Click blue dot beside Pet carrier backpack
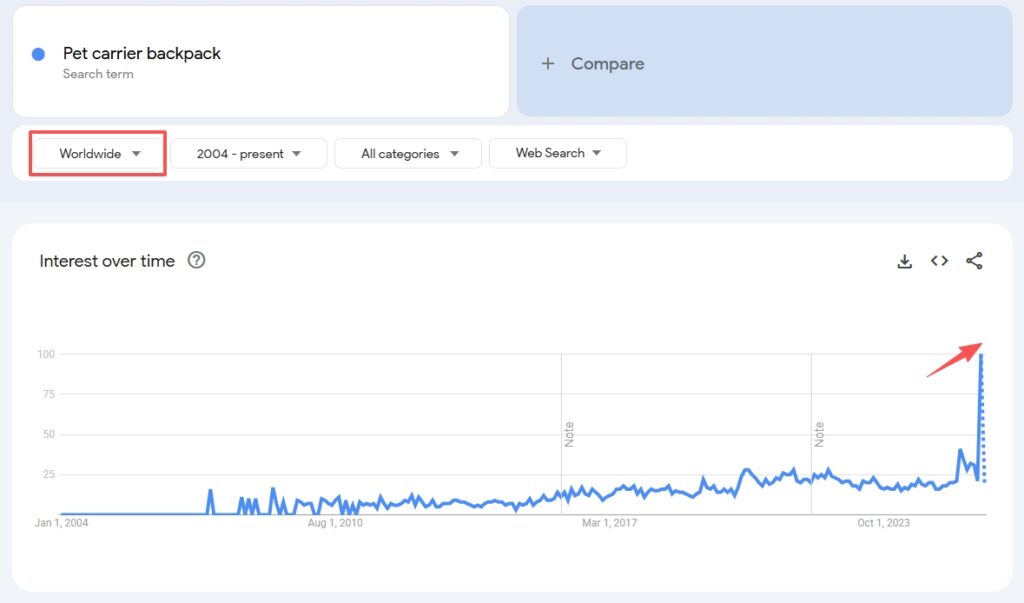The image size is (1024, 603). click(x=38, y=54)
